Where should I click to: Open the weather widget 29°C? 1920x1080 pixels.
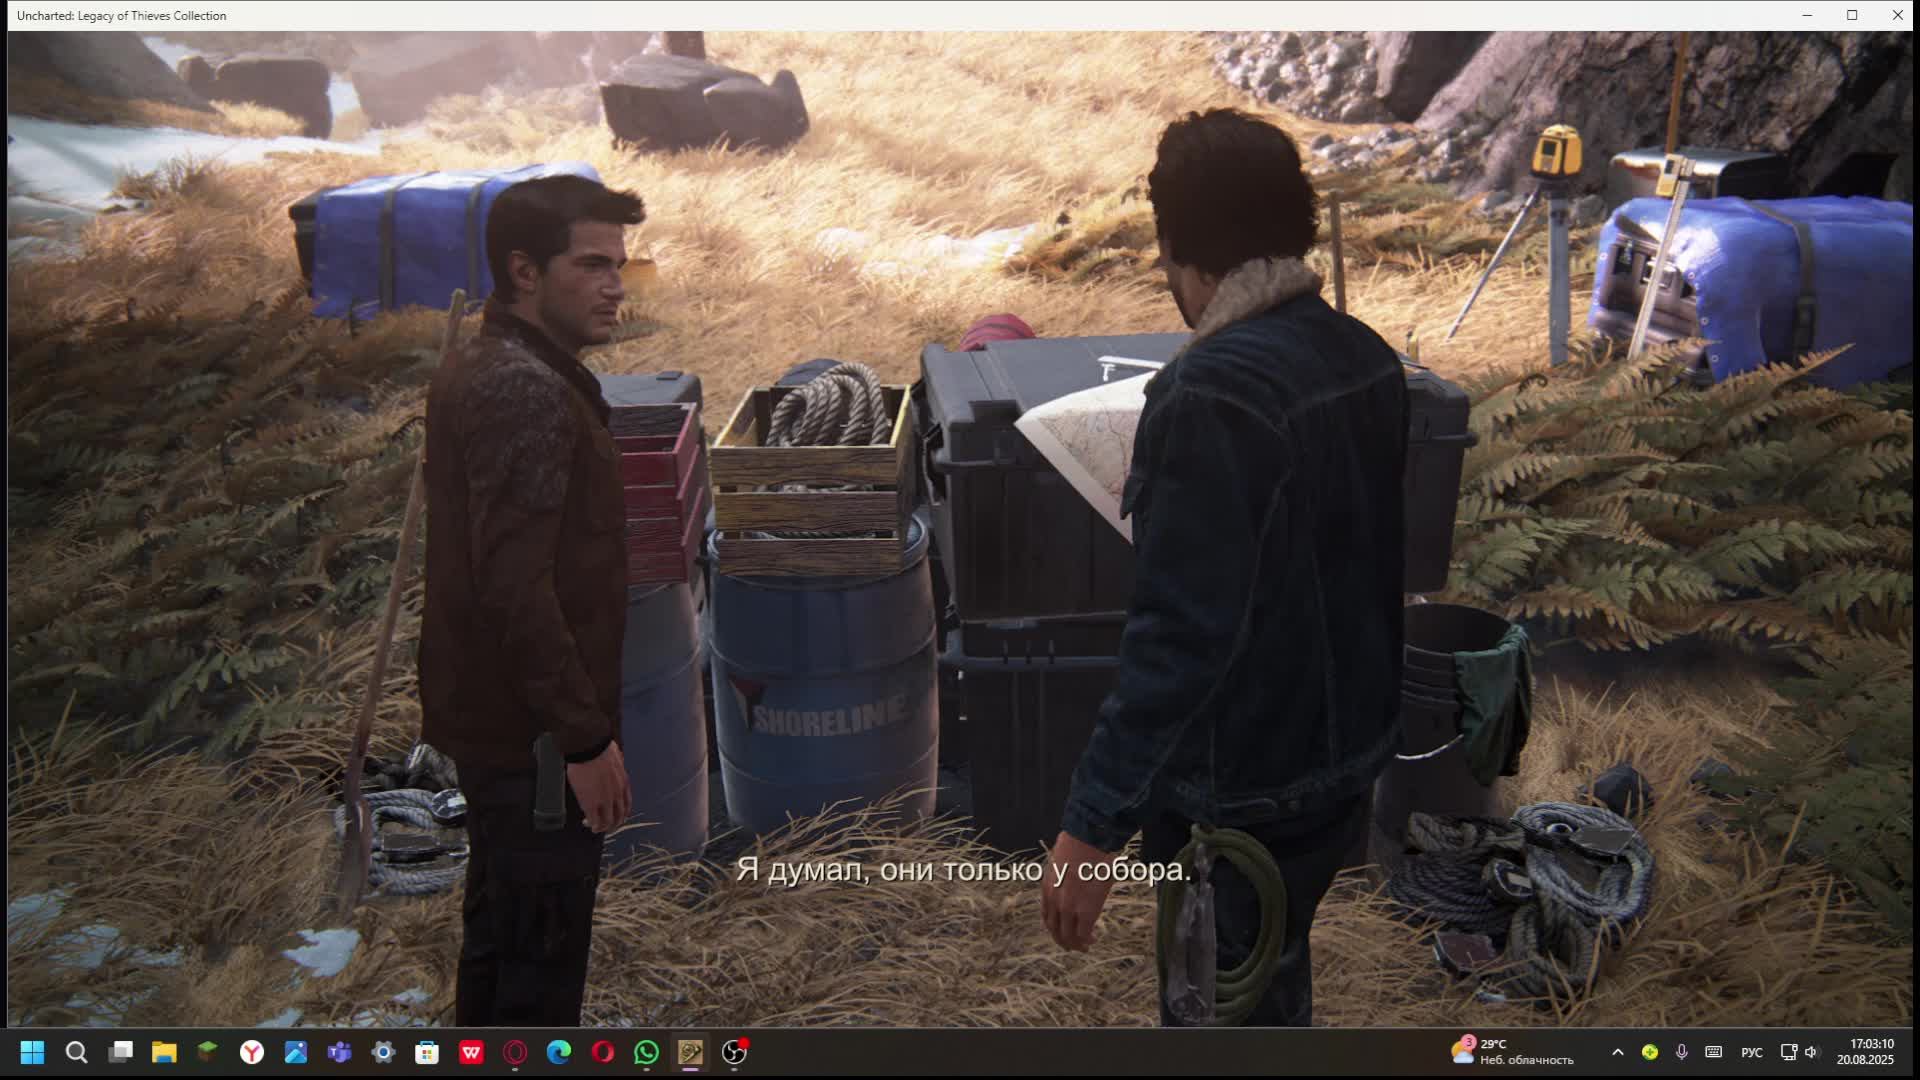pos(1512,1051)
